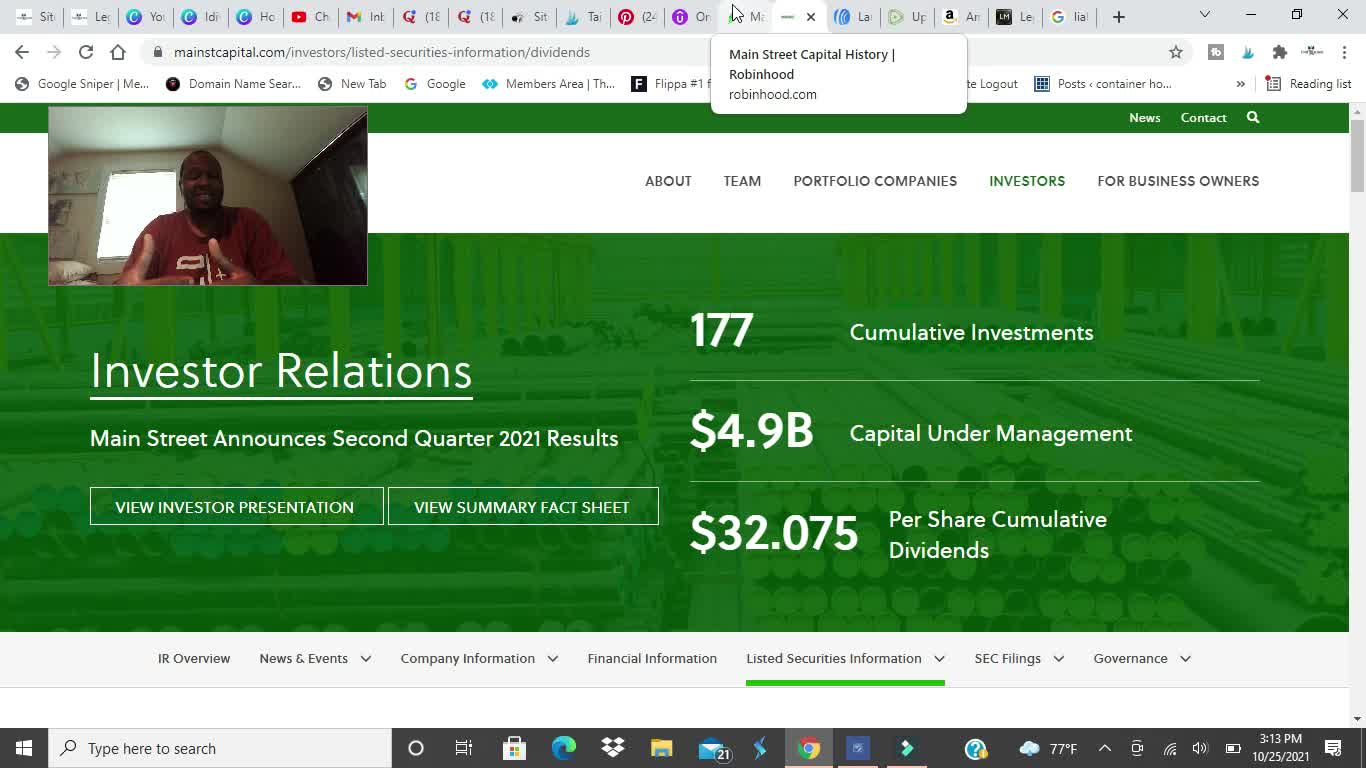
Task: Click the webcam video overlay thumbnail
Action: pyautogui.click(x=208, y=196)
